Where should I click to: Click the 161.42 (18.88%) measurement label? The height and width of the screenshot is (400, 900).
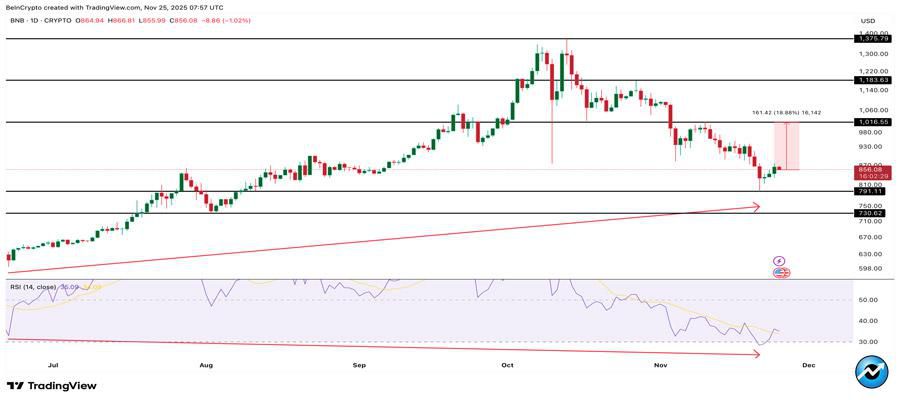click(786, 113)
